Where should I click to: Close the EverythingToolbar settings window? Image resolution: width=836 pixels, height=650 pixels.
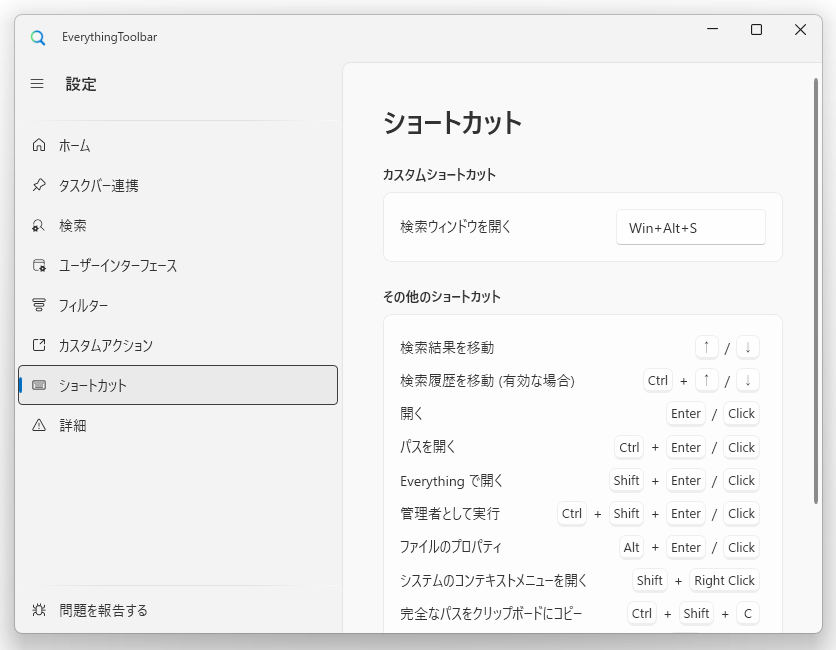point(800,29)
